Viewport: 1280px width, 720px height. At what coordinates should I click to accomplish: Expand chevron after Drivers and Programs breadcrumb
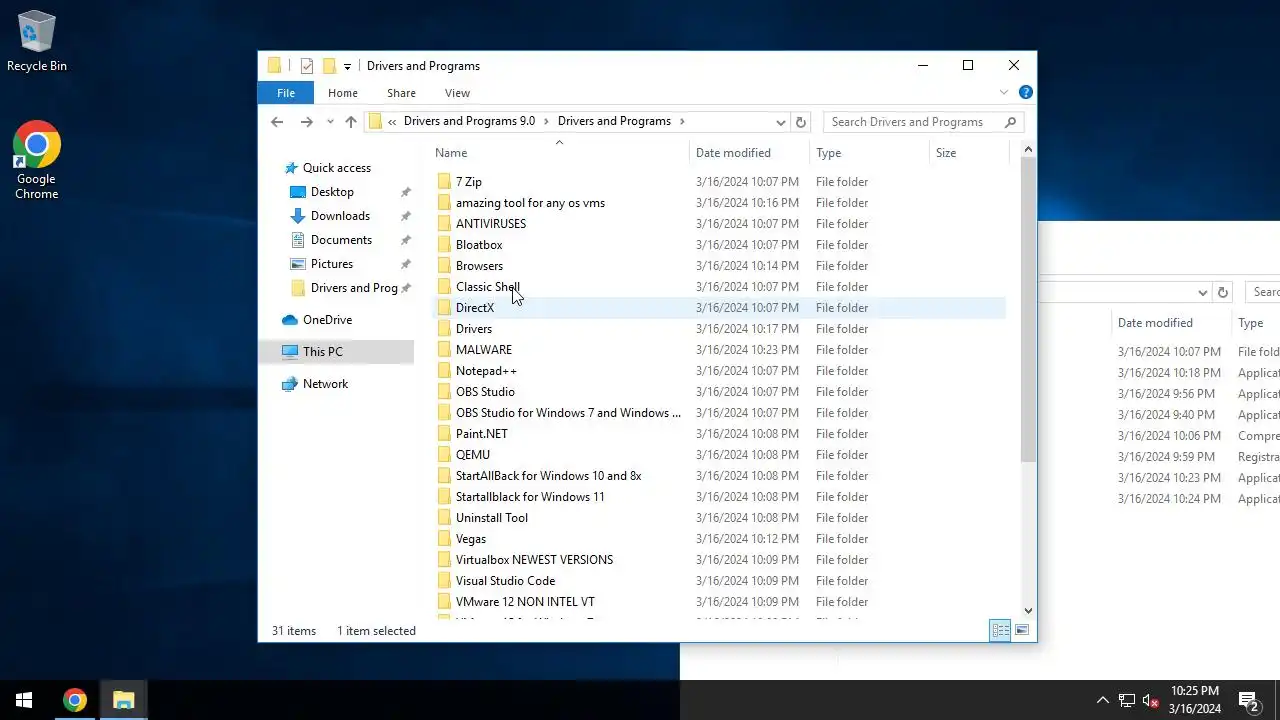(x=682, y=121)
